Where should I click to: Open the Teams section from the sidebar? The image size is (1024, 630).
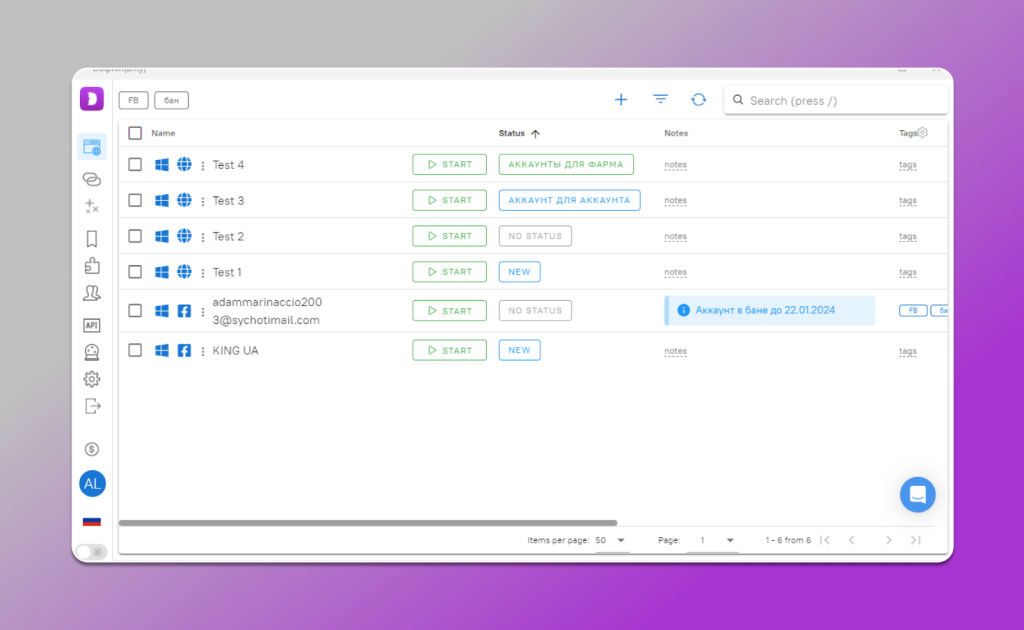(x=92, y=292)
